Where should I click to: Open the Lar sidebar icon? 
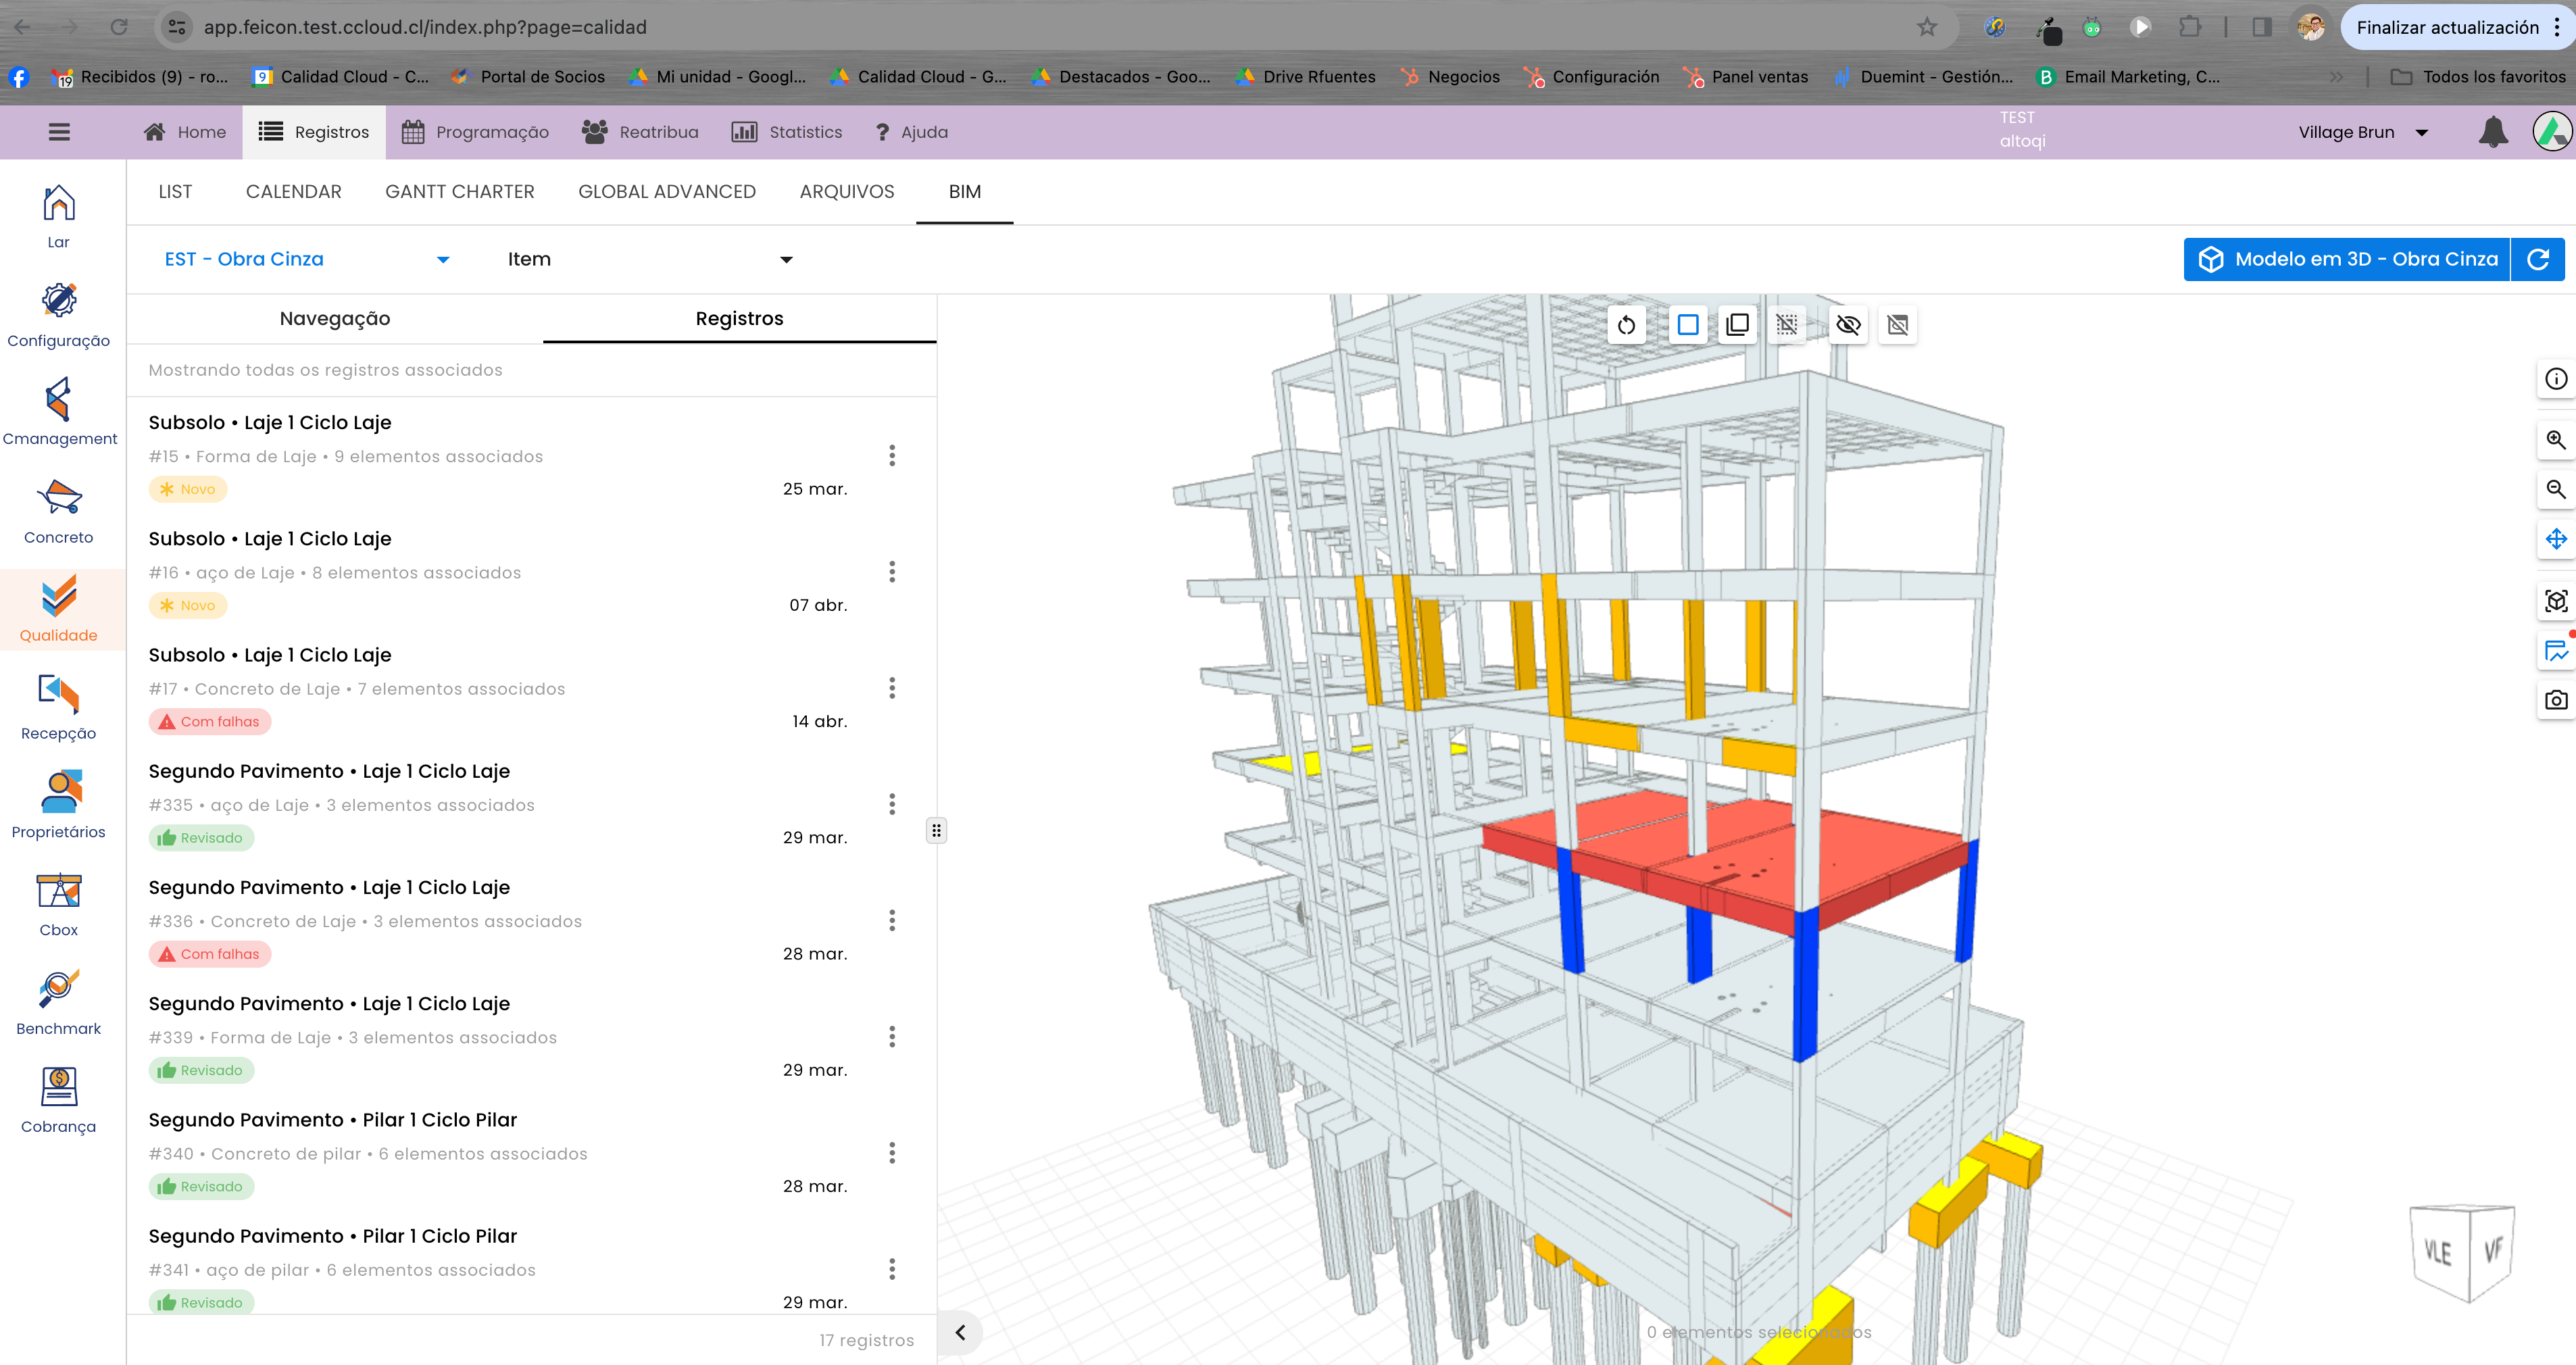tap(59, 217)
